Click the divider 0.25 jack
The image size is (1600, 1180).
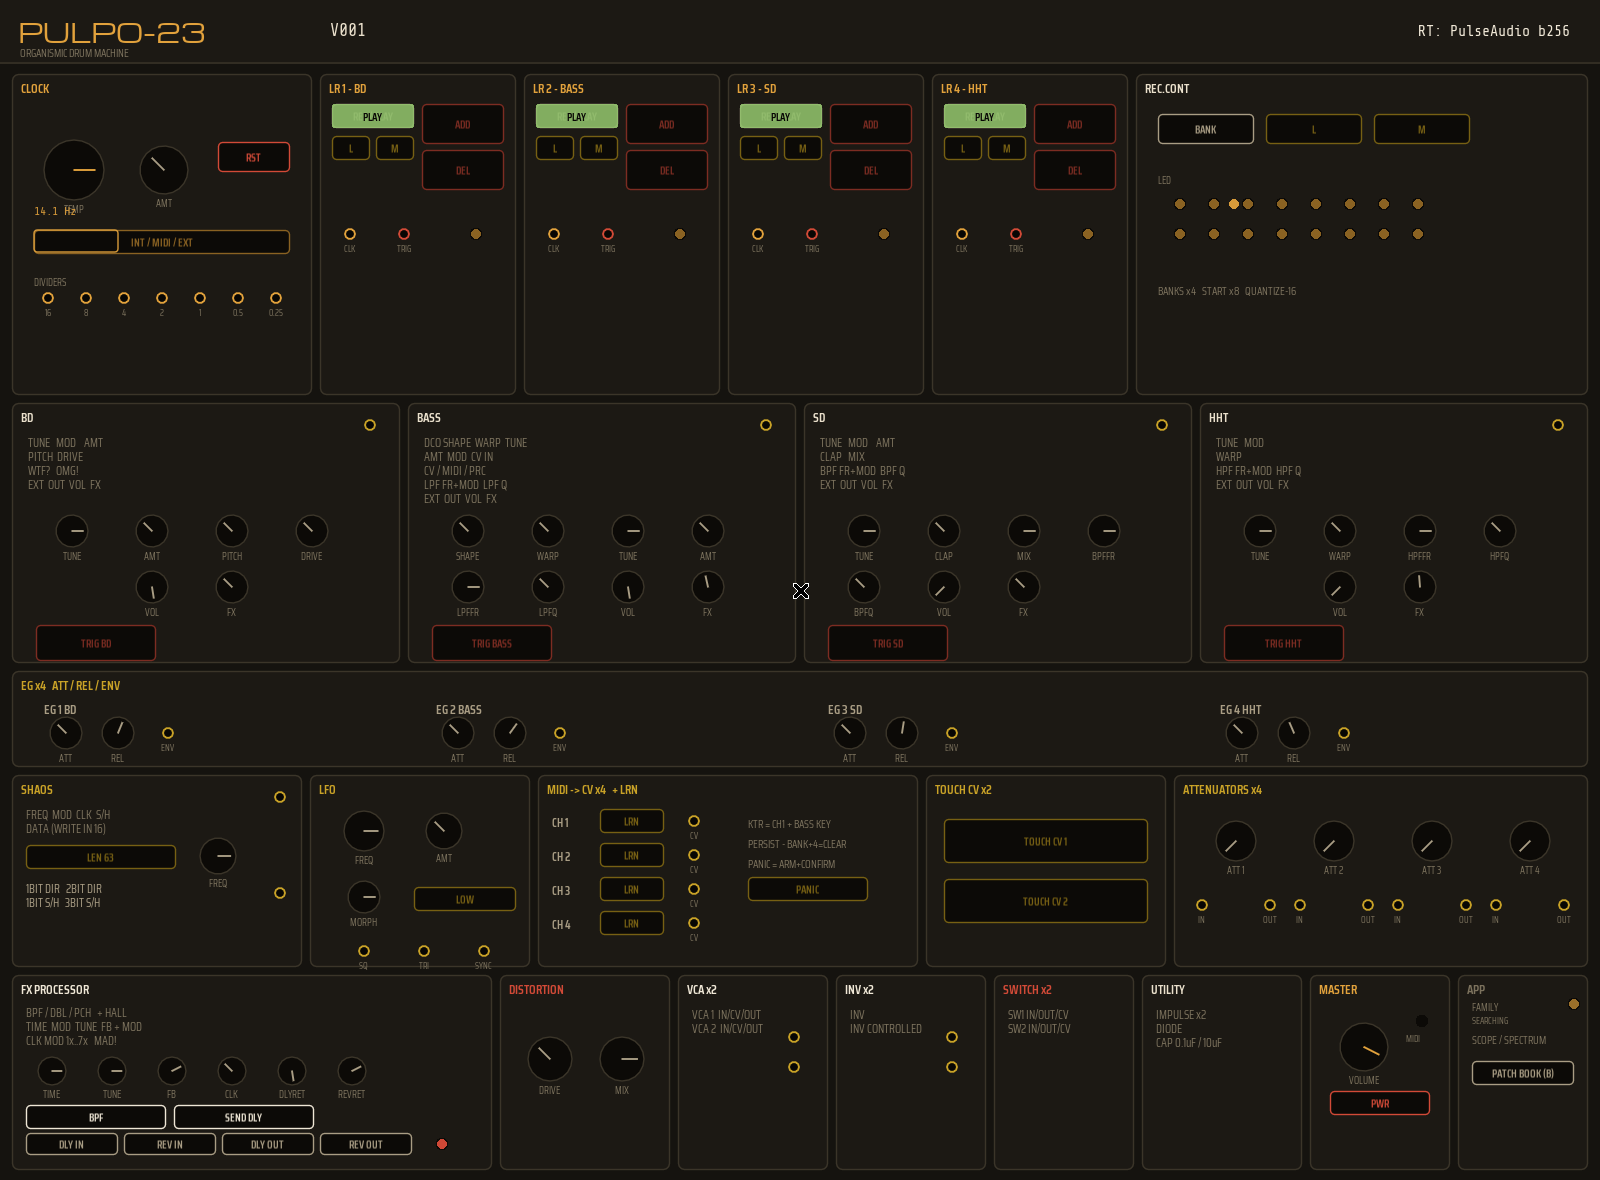(x=276, y=298)
